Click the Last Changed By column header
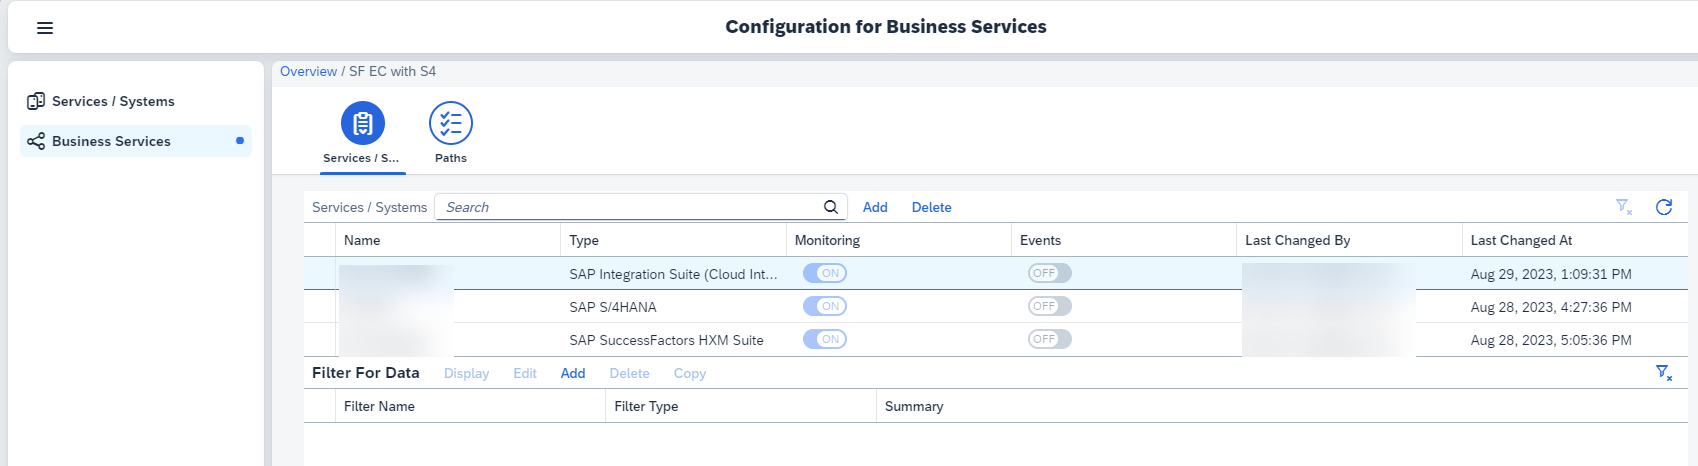 point(1349,240)
